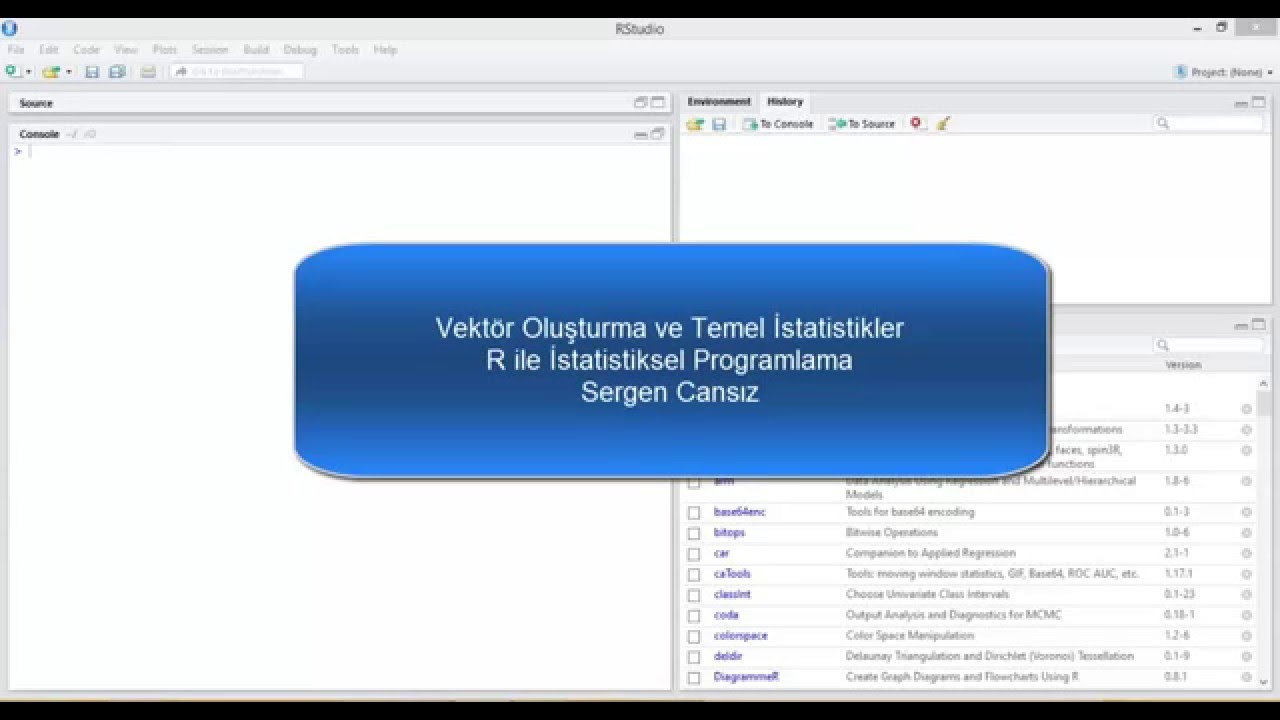The height and width of the screenshot is (720, 1280).
Task: Minimize the Packages pane
Action: coord(1241,326)
